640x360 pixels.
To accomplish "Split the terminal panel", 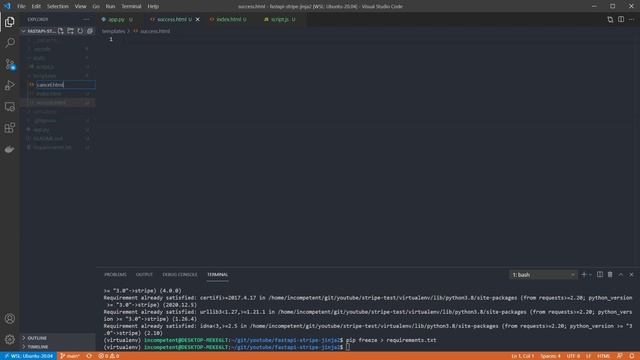I will point(600,275).
